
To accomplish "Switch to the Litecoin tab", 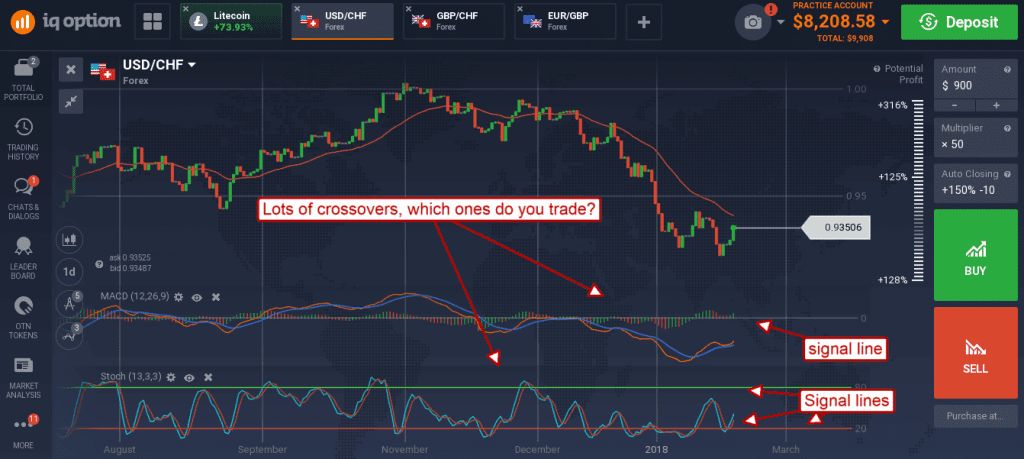I will pyautogui.click(x=231, y=22).
